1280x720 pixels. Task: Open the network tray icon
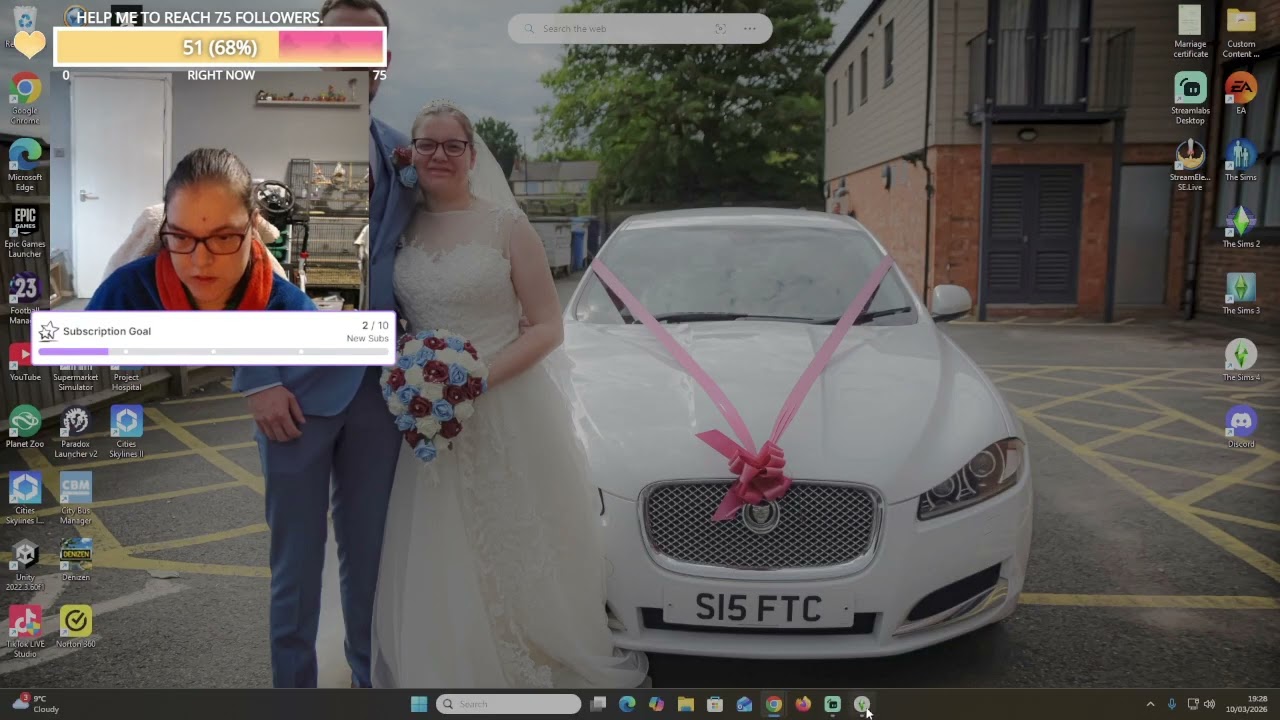[1193, 704]
